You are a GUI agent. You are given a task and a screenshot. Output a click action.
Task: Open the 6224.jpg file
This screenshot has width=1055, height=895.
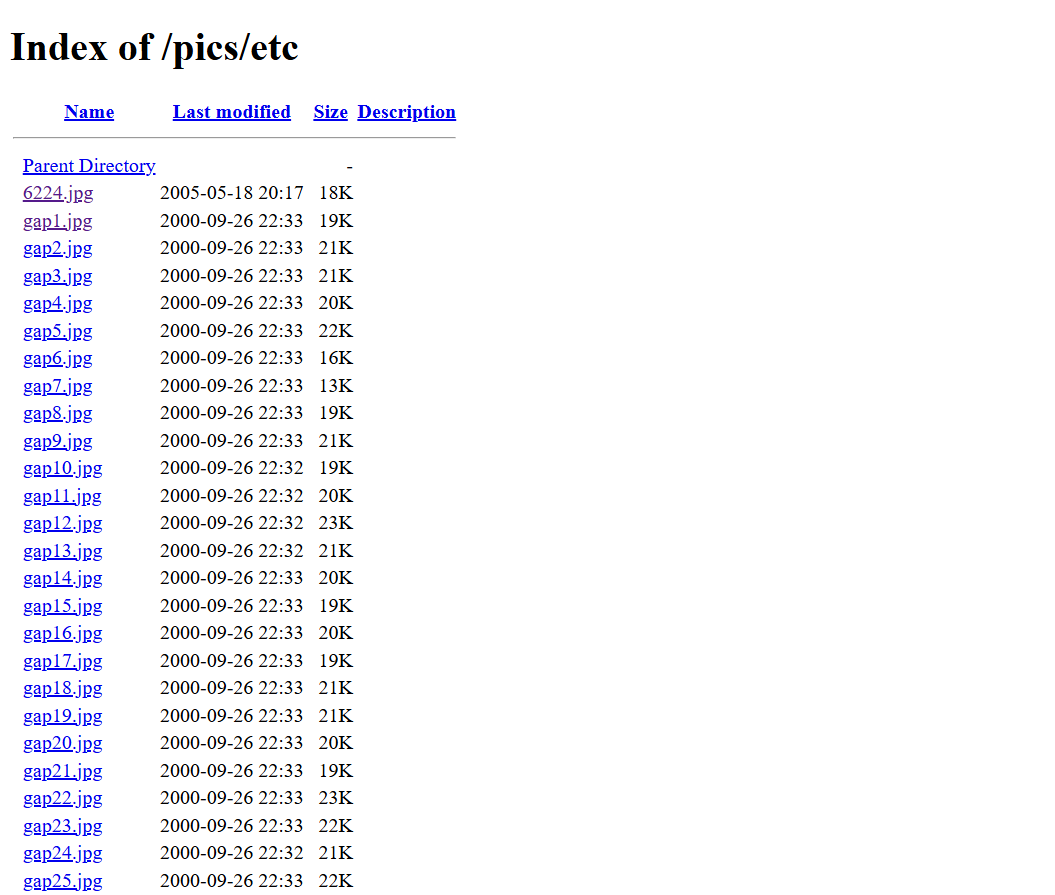[x=58, y=193]
